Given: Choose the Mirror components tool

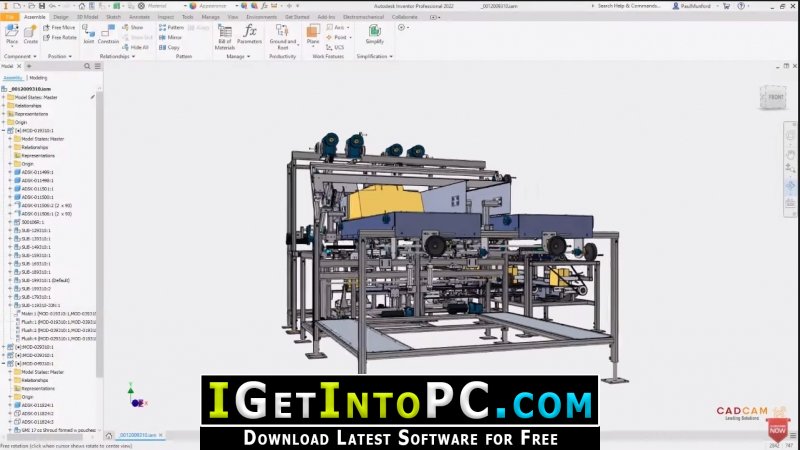Looking at the screenshot, I should click(x=170, y=38).
